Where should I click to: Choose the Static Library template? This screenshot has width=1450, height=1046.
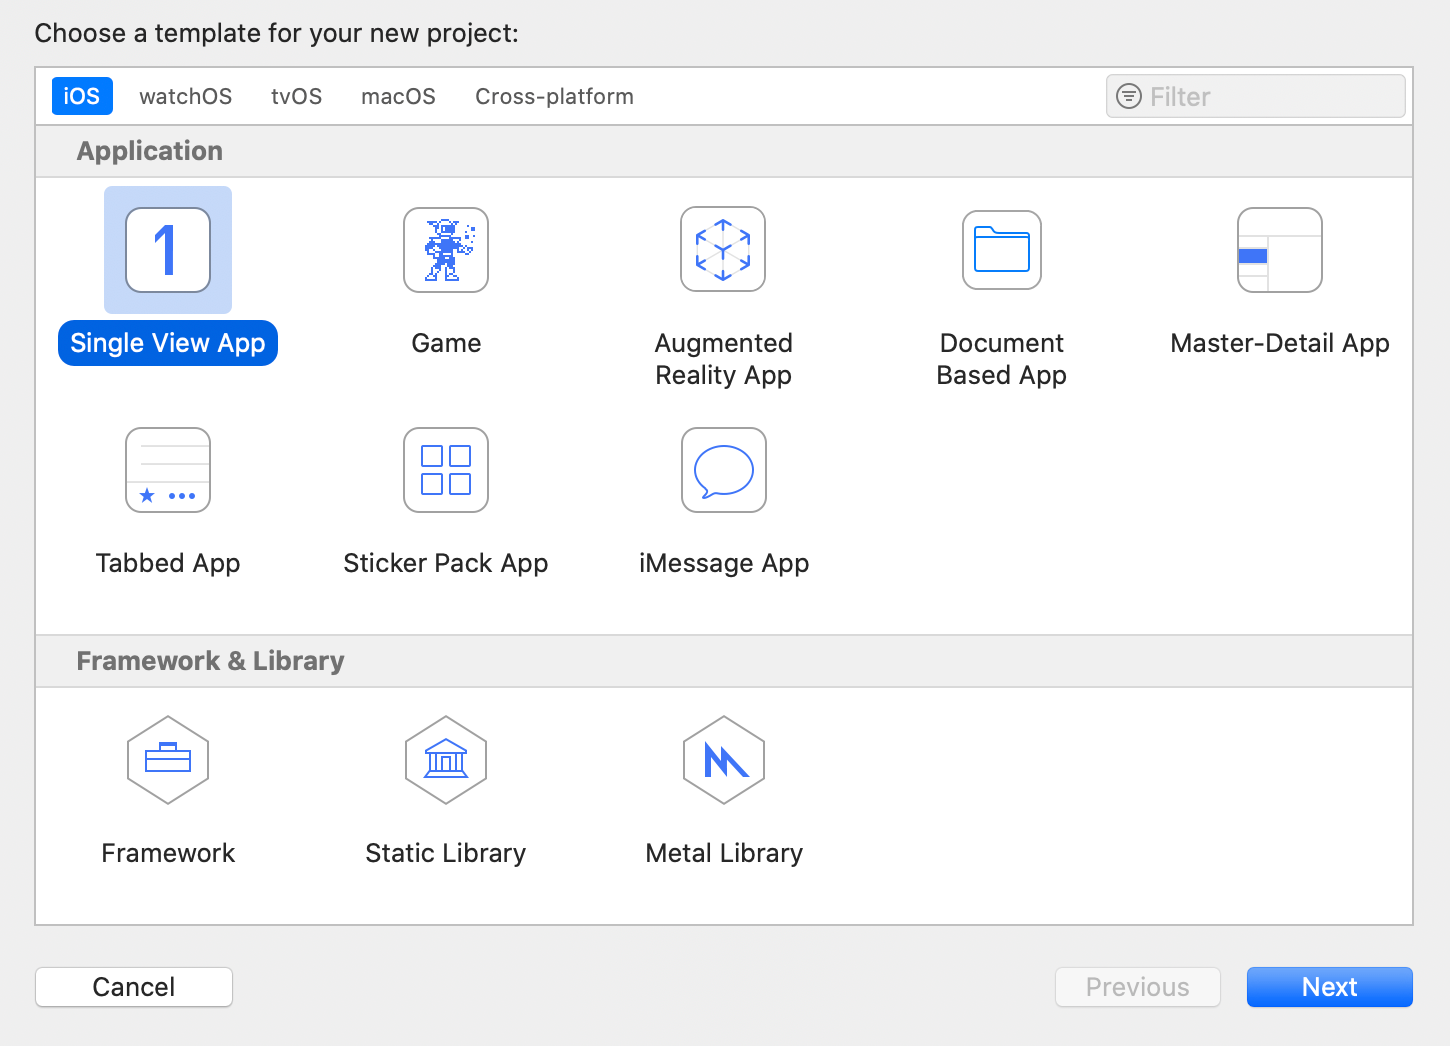(x=446, y=760)
